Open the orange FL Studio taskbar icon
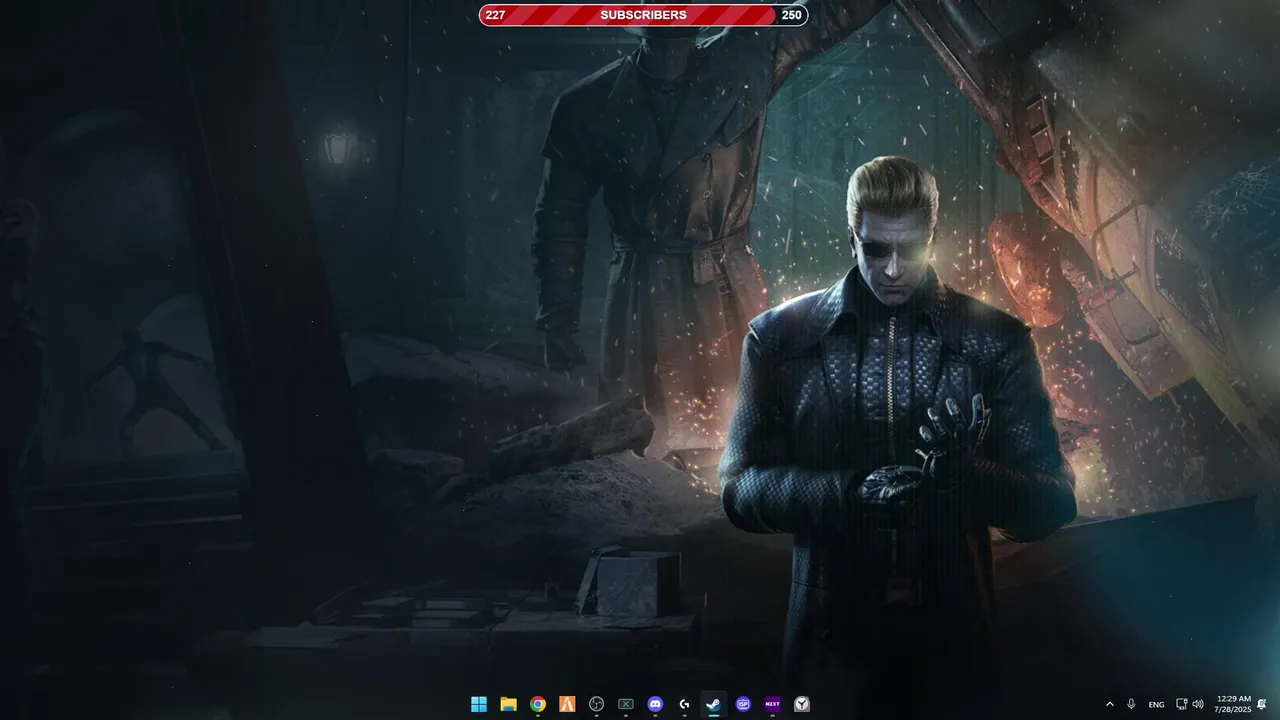 567,704
